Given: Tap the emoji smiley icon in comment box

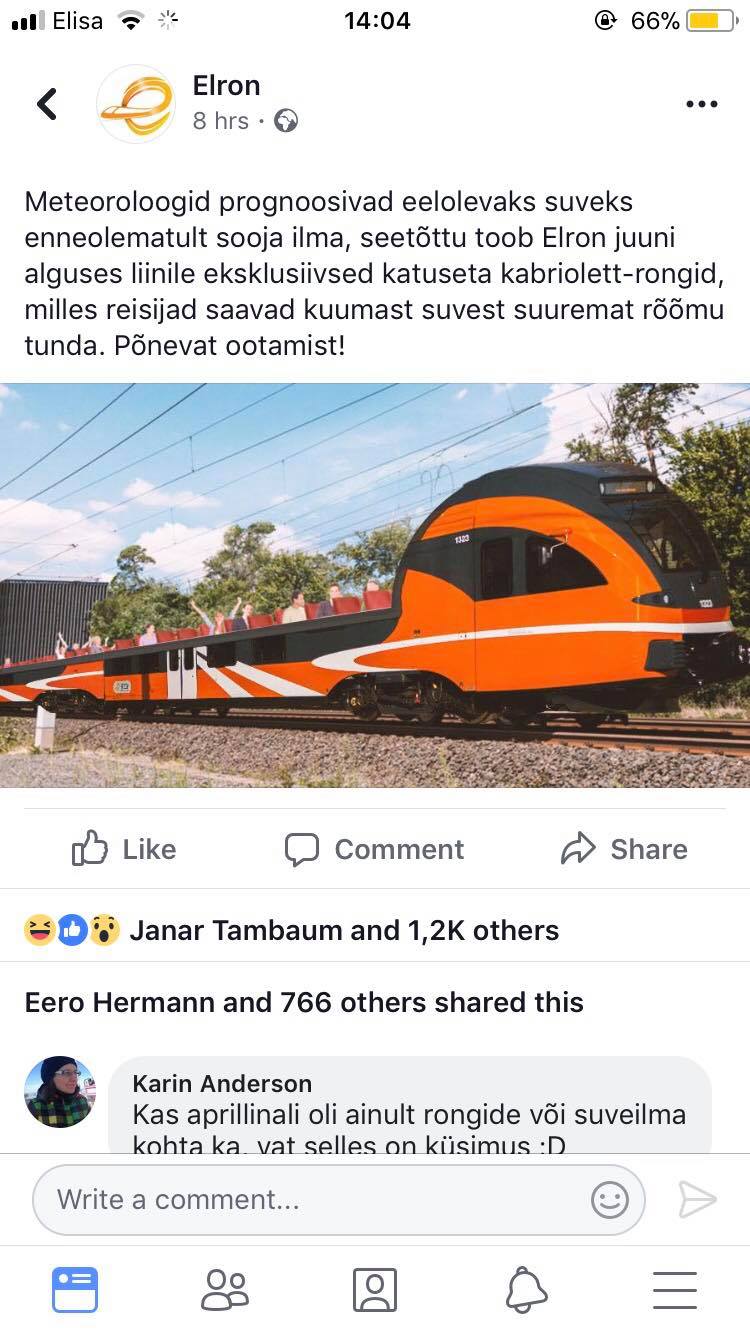Looking at the screenshot, I should 609,1199.
